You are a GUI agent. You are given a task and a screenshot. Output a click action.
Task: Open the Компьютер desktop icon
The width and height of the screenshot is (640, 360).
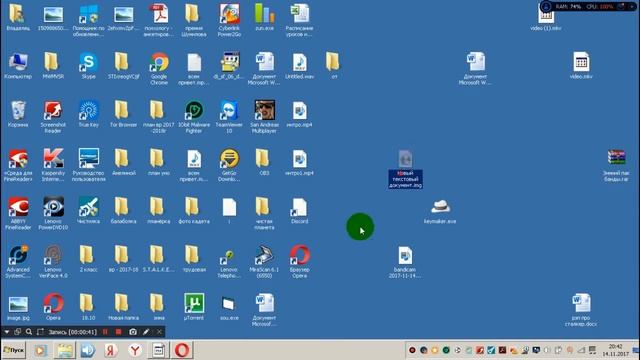tap(18, 65)
